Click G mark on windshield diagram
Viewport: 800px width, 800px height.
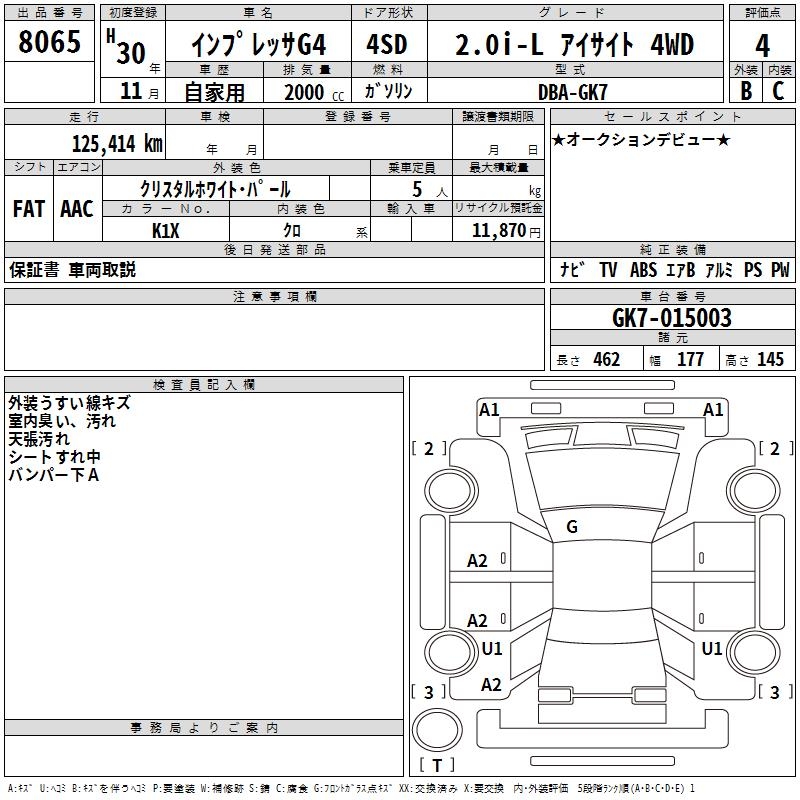(x=572, y=527)
